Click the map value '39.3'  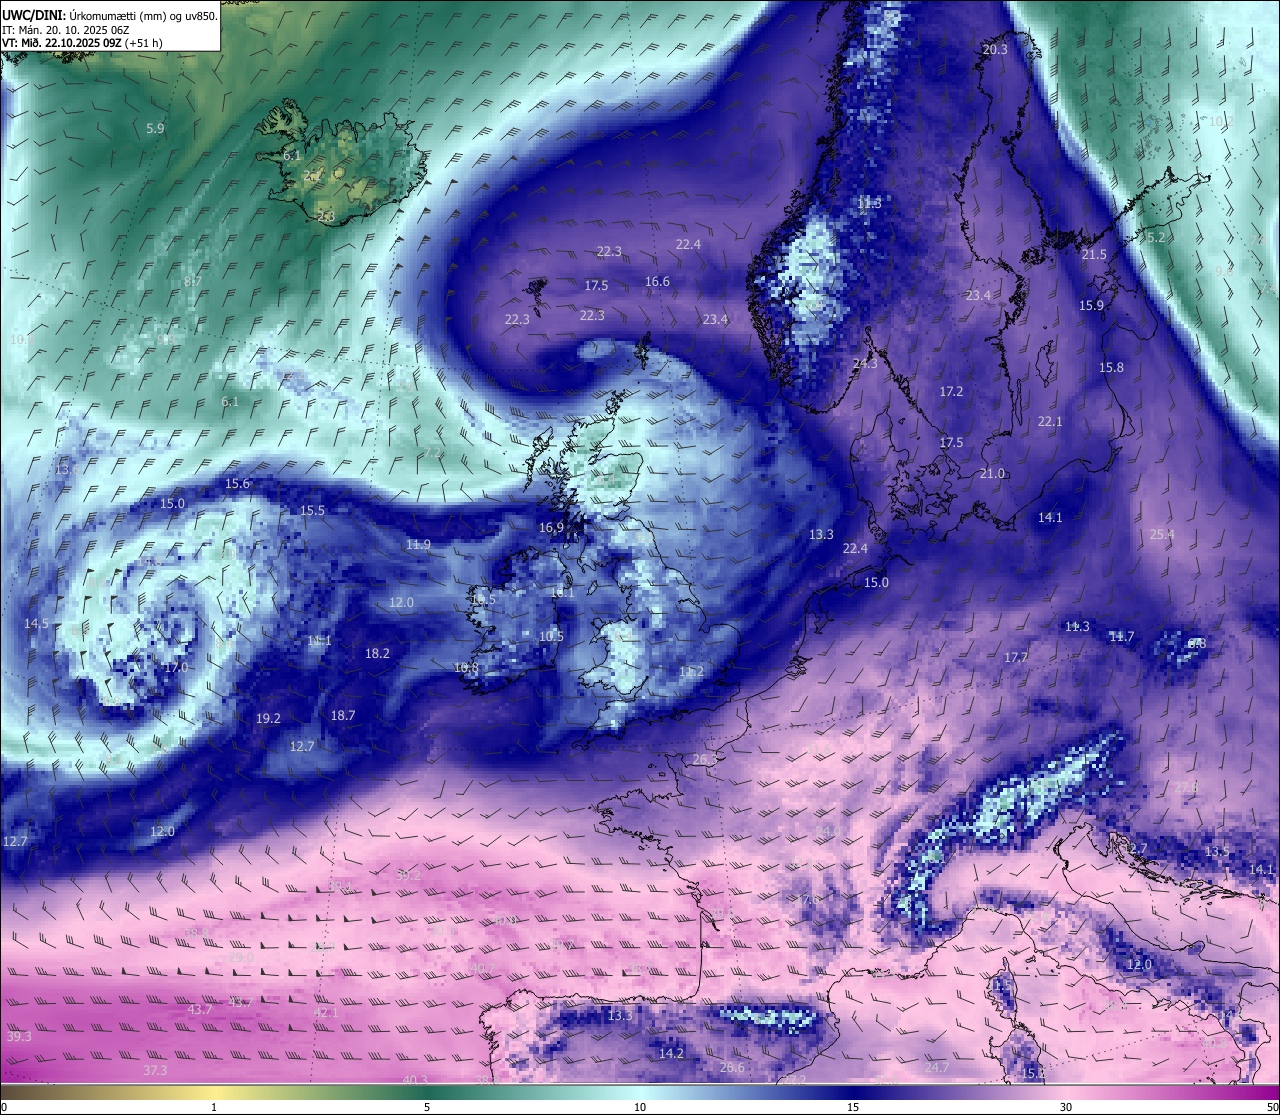click(19, 1036)
